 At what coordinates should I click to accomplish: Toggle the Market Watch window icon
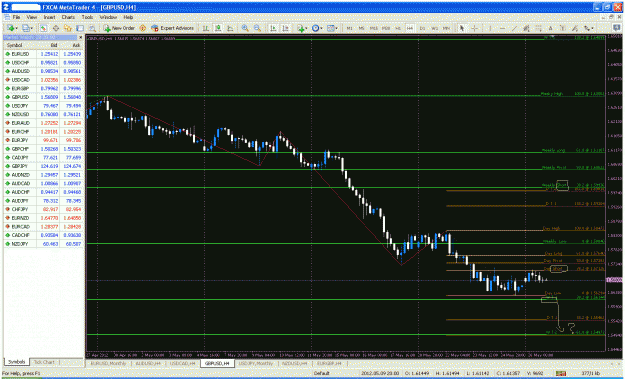[x=43, y=28]
